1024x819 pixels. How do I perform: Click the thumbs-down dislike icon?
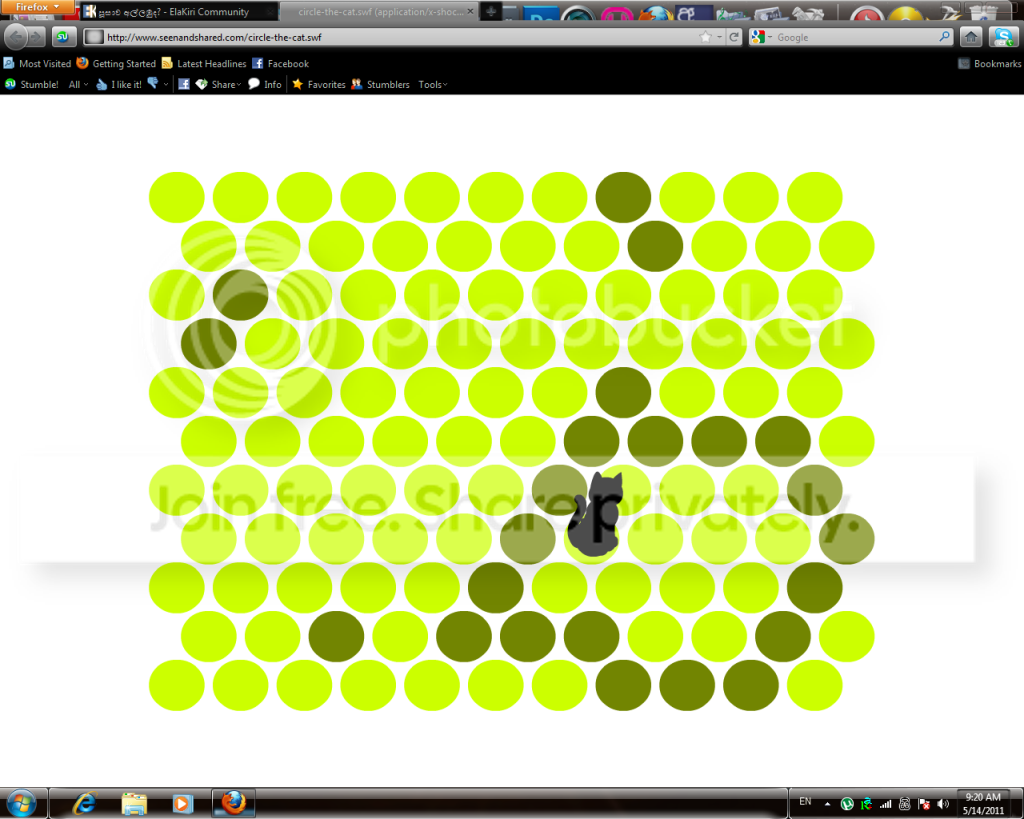(153, 84)
